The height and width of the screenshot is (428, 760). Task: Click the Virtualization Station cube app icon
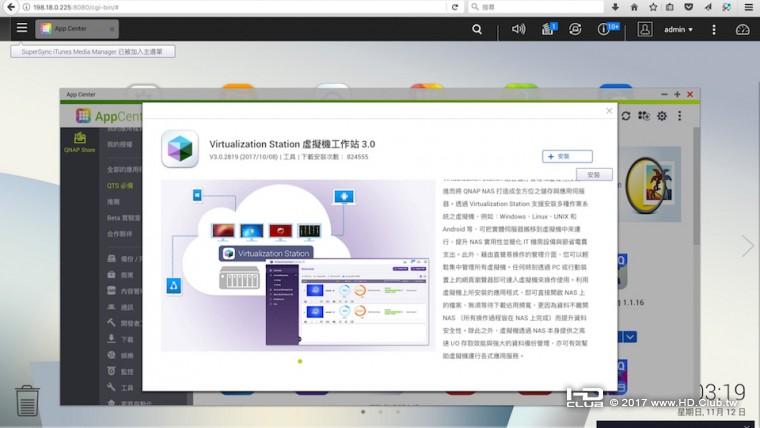click(180, 148)
